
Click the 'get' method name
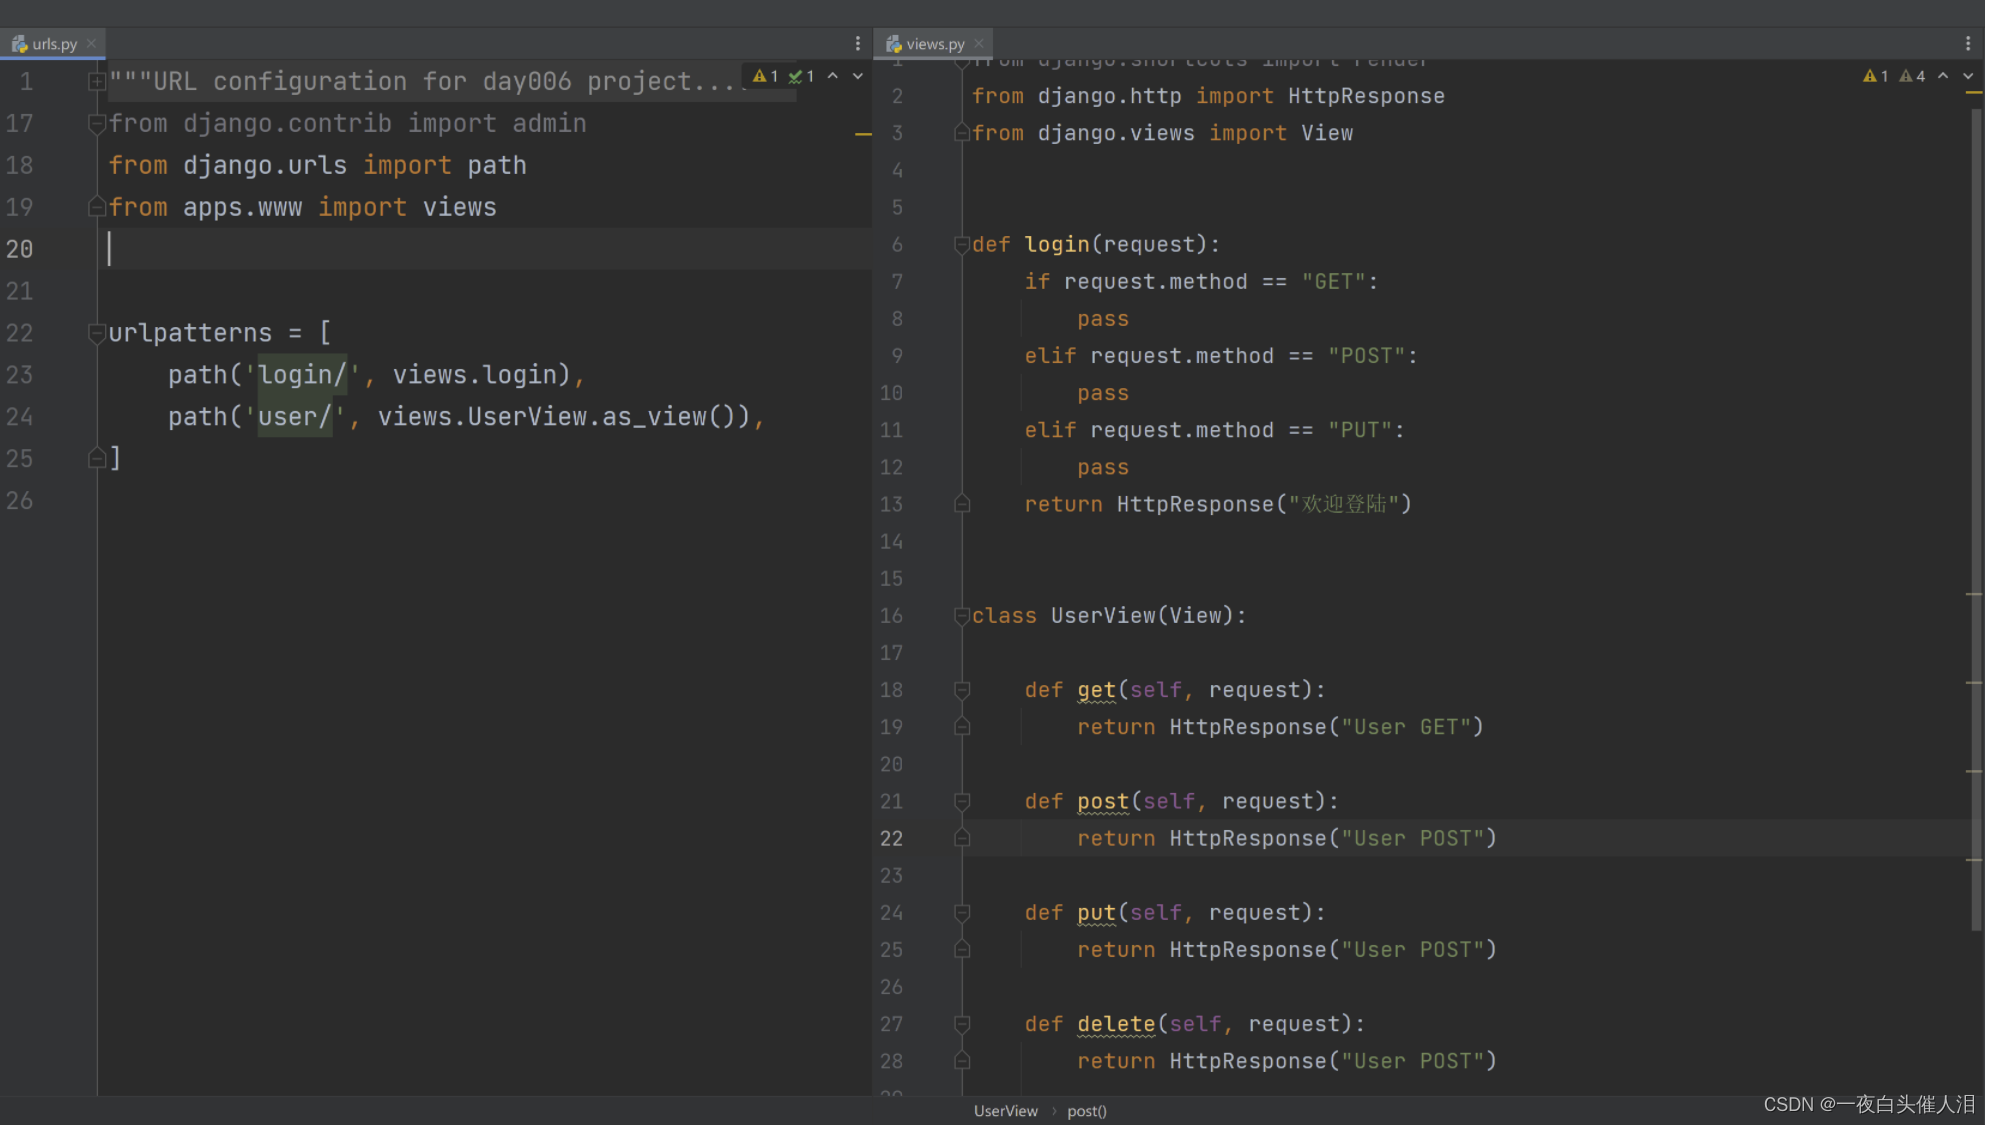pyautogui.click(x=1096, y=690)
